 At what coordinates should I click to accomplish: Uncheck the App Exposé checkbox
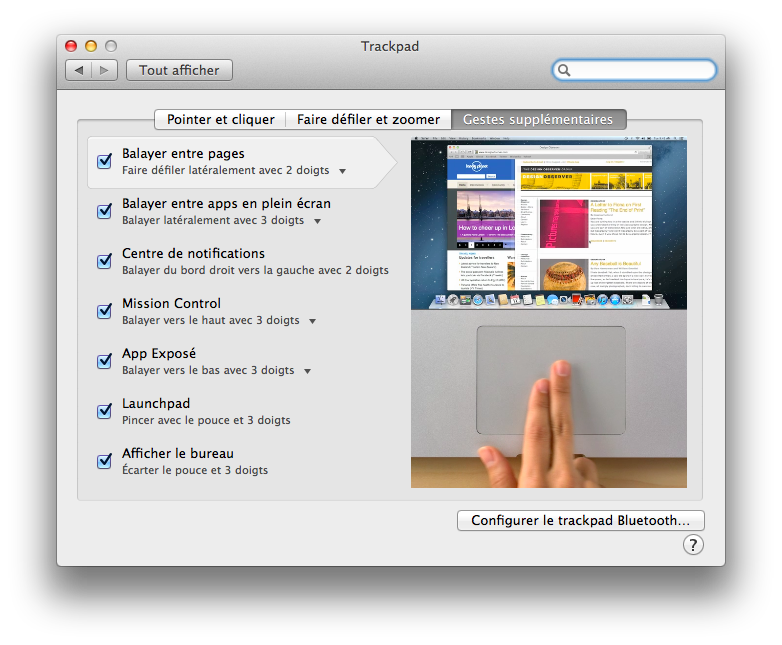coord(104,361)
